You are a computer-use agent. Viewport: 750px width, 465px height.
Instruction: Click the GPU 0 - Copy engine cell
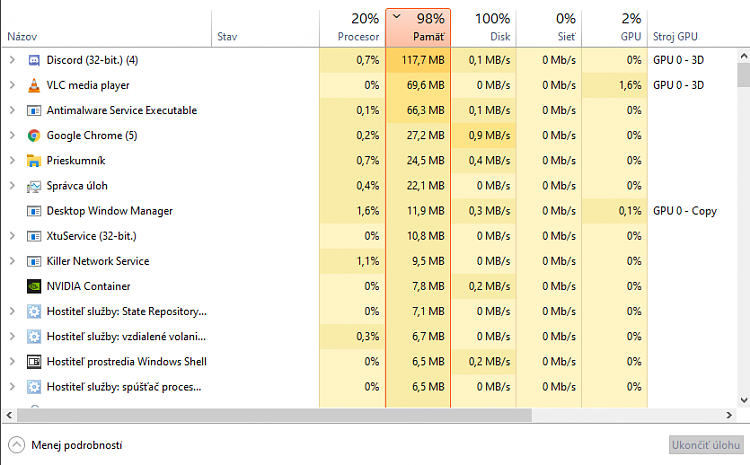click(685, 211)
